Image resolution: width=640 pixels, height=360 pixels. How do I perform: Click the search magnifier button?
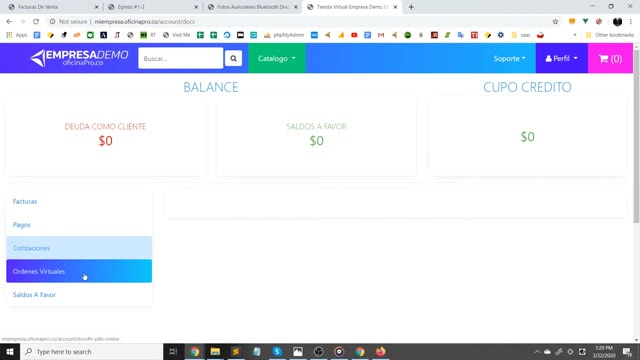(233, 58)
